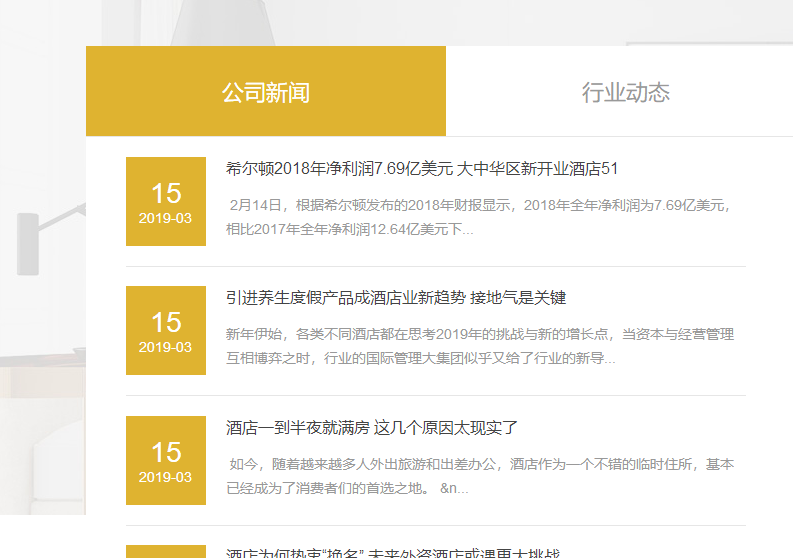Open article 希尔顿2018年净利润7.69亿美元

tap(422, 168)
